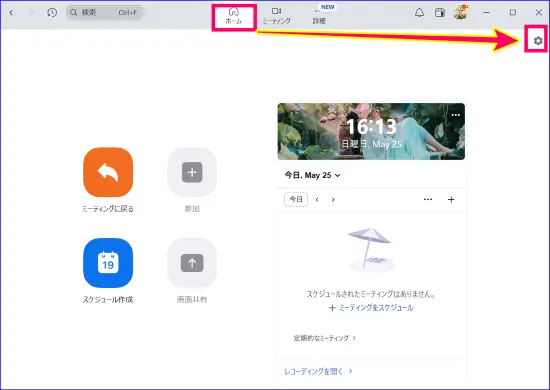550x390 pixels.
Task: Open the three-dot menu on clock banner
Action: click(456, 115)
